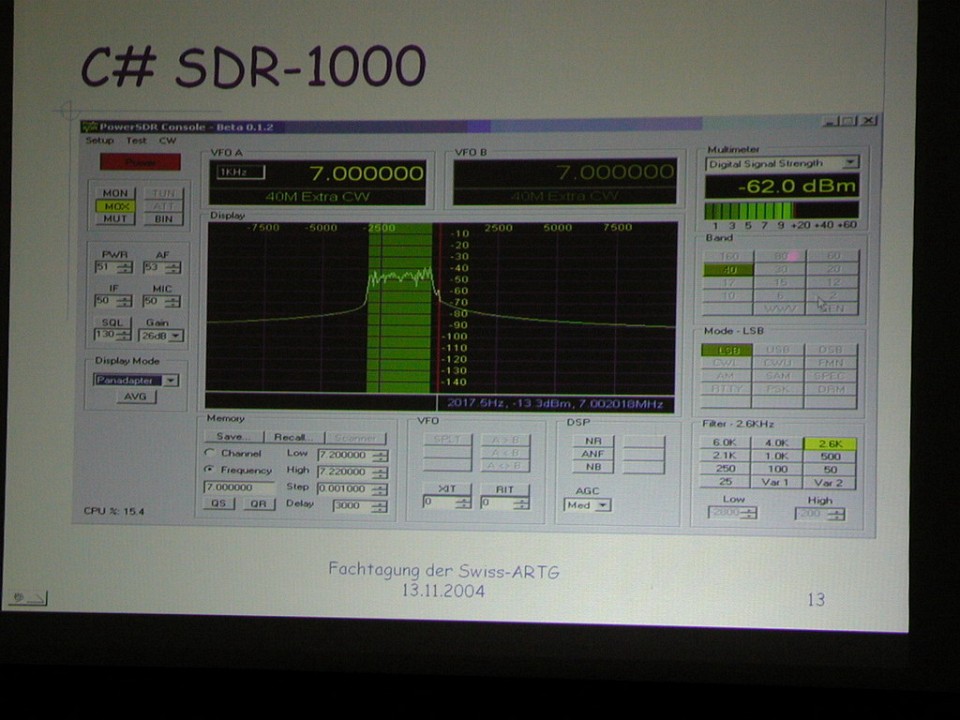Open the CW menu

tap(167, 140)
